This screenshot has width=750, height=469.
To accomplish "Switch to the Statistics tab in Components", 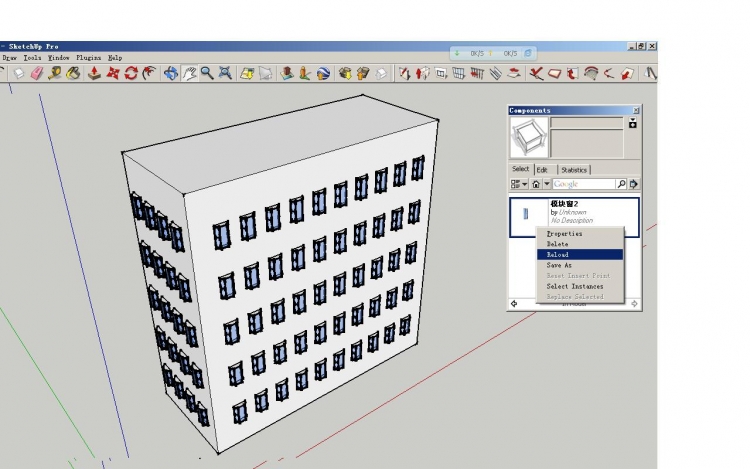I will pyautogui.click(x=574, y=170).
